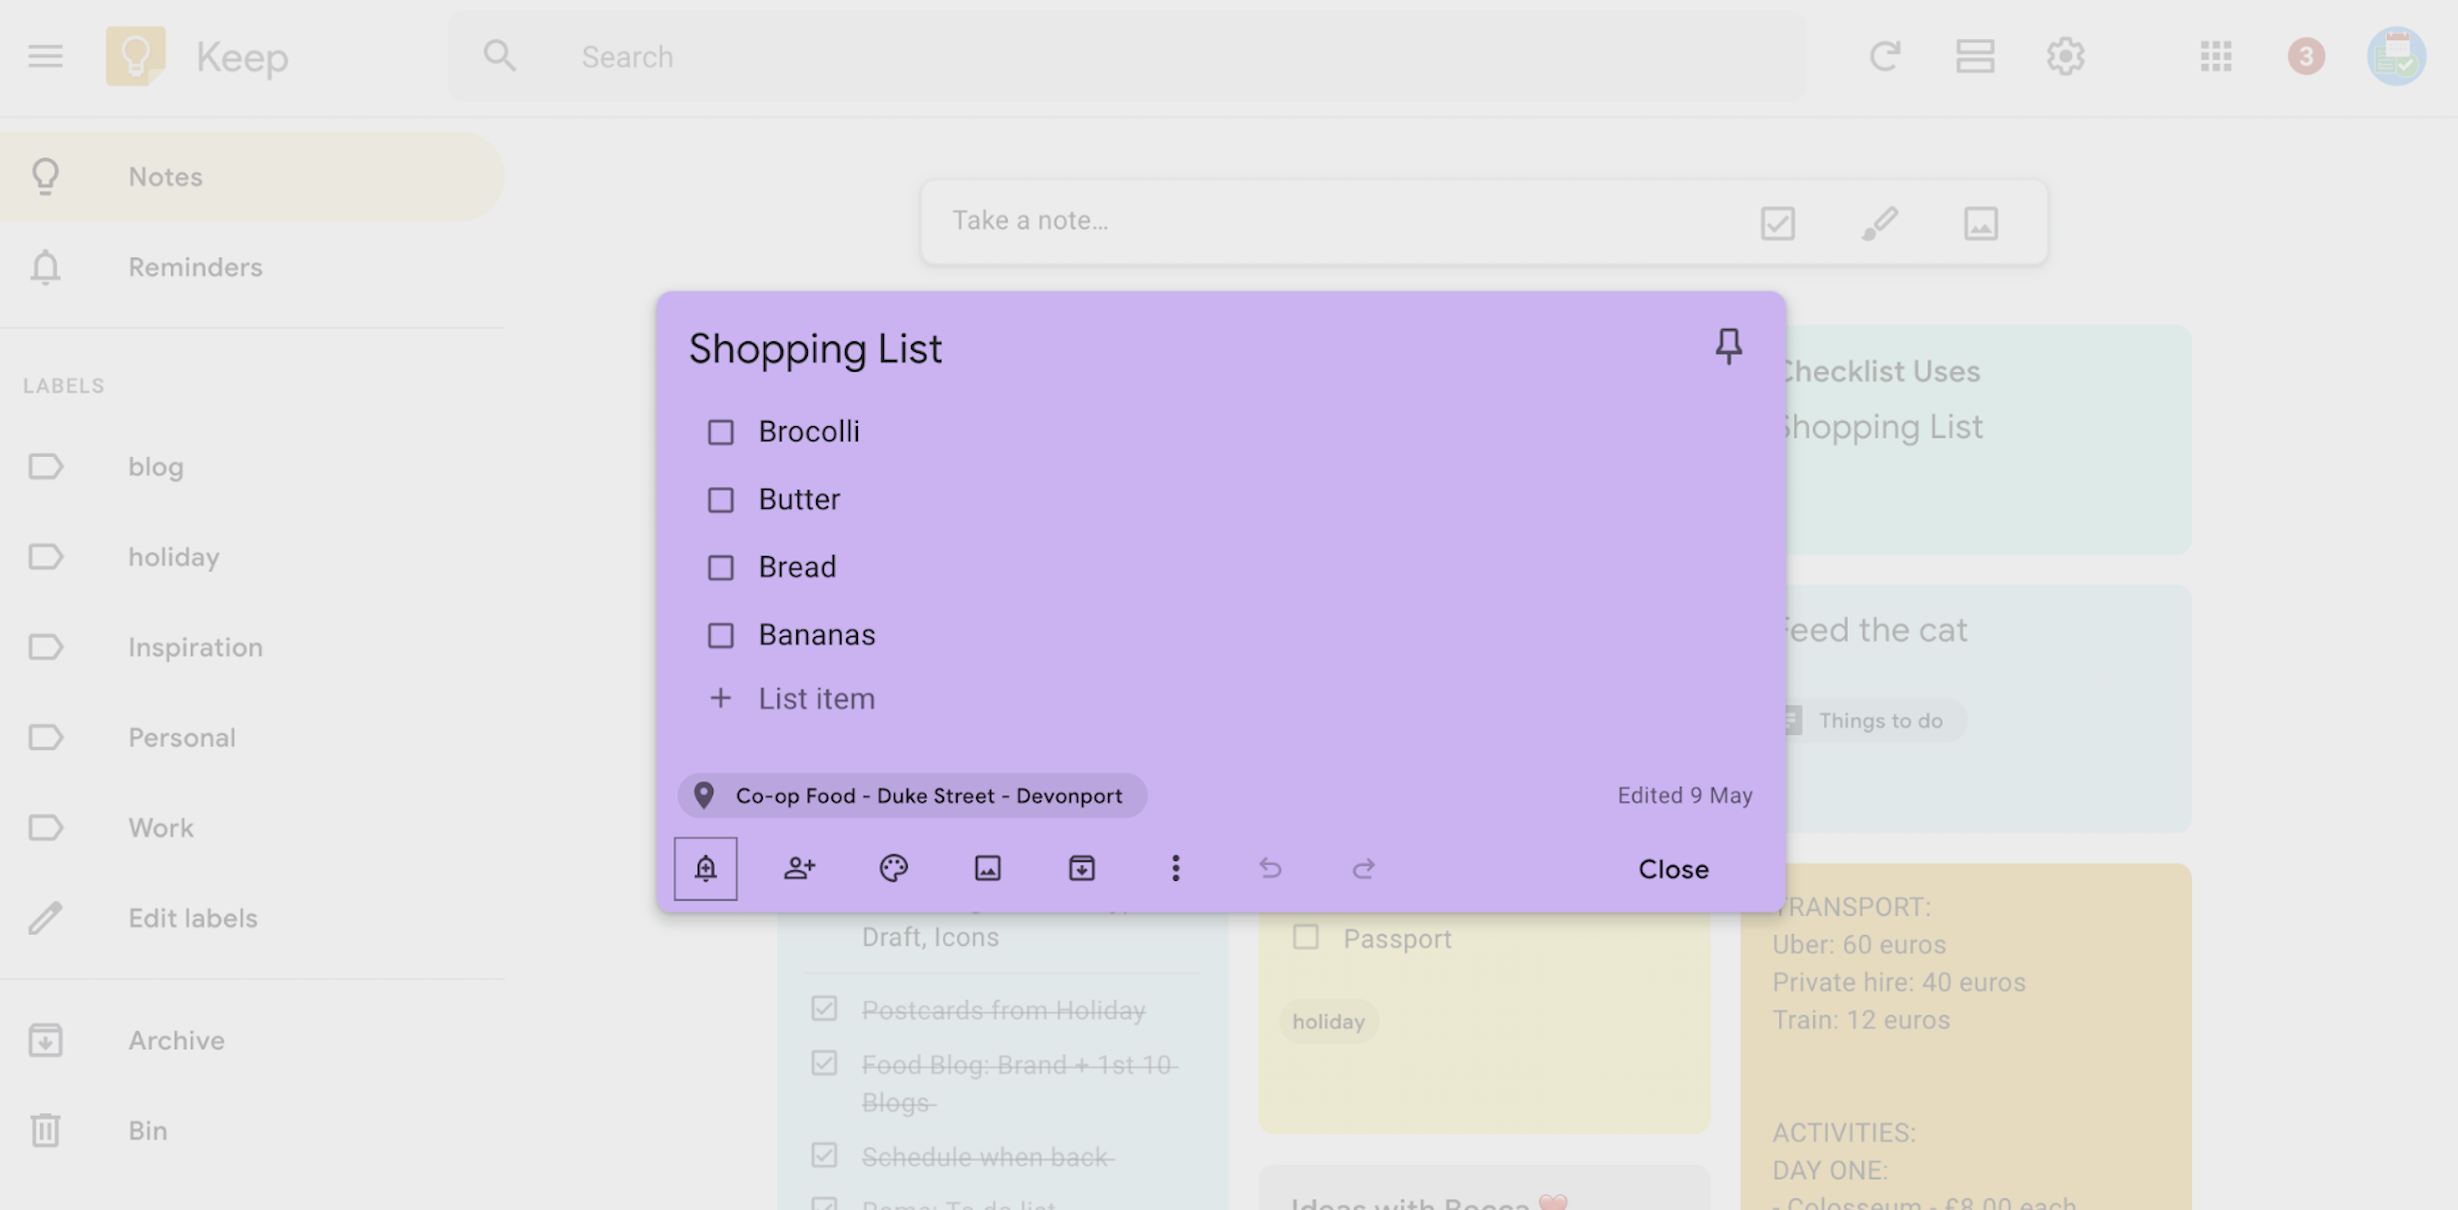Refresh notes with the refresh icon
The width and height of the screenshot is (2458, 1210).
[x=1884, y=56]
